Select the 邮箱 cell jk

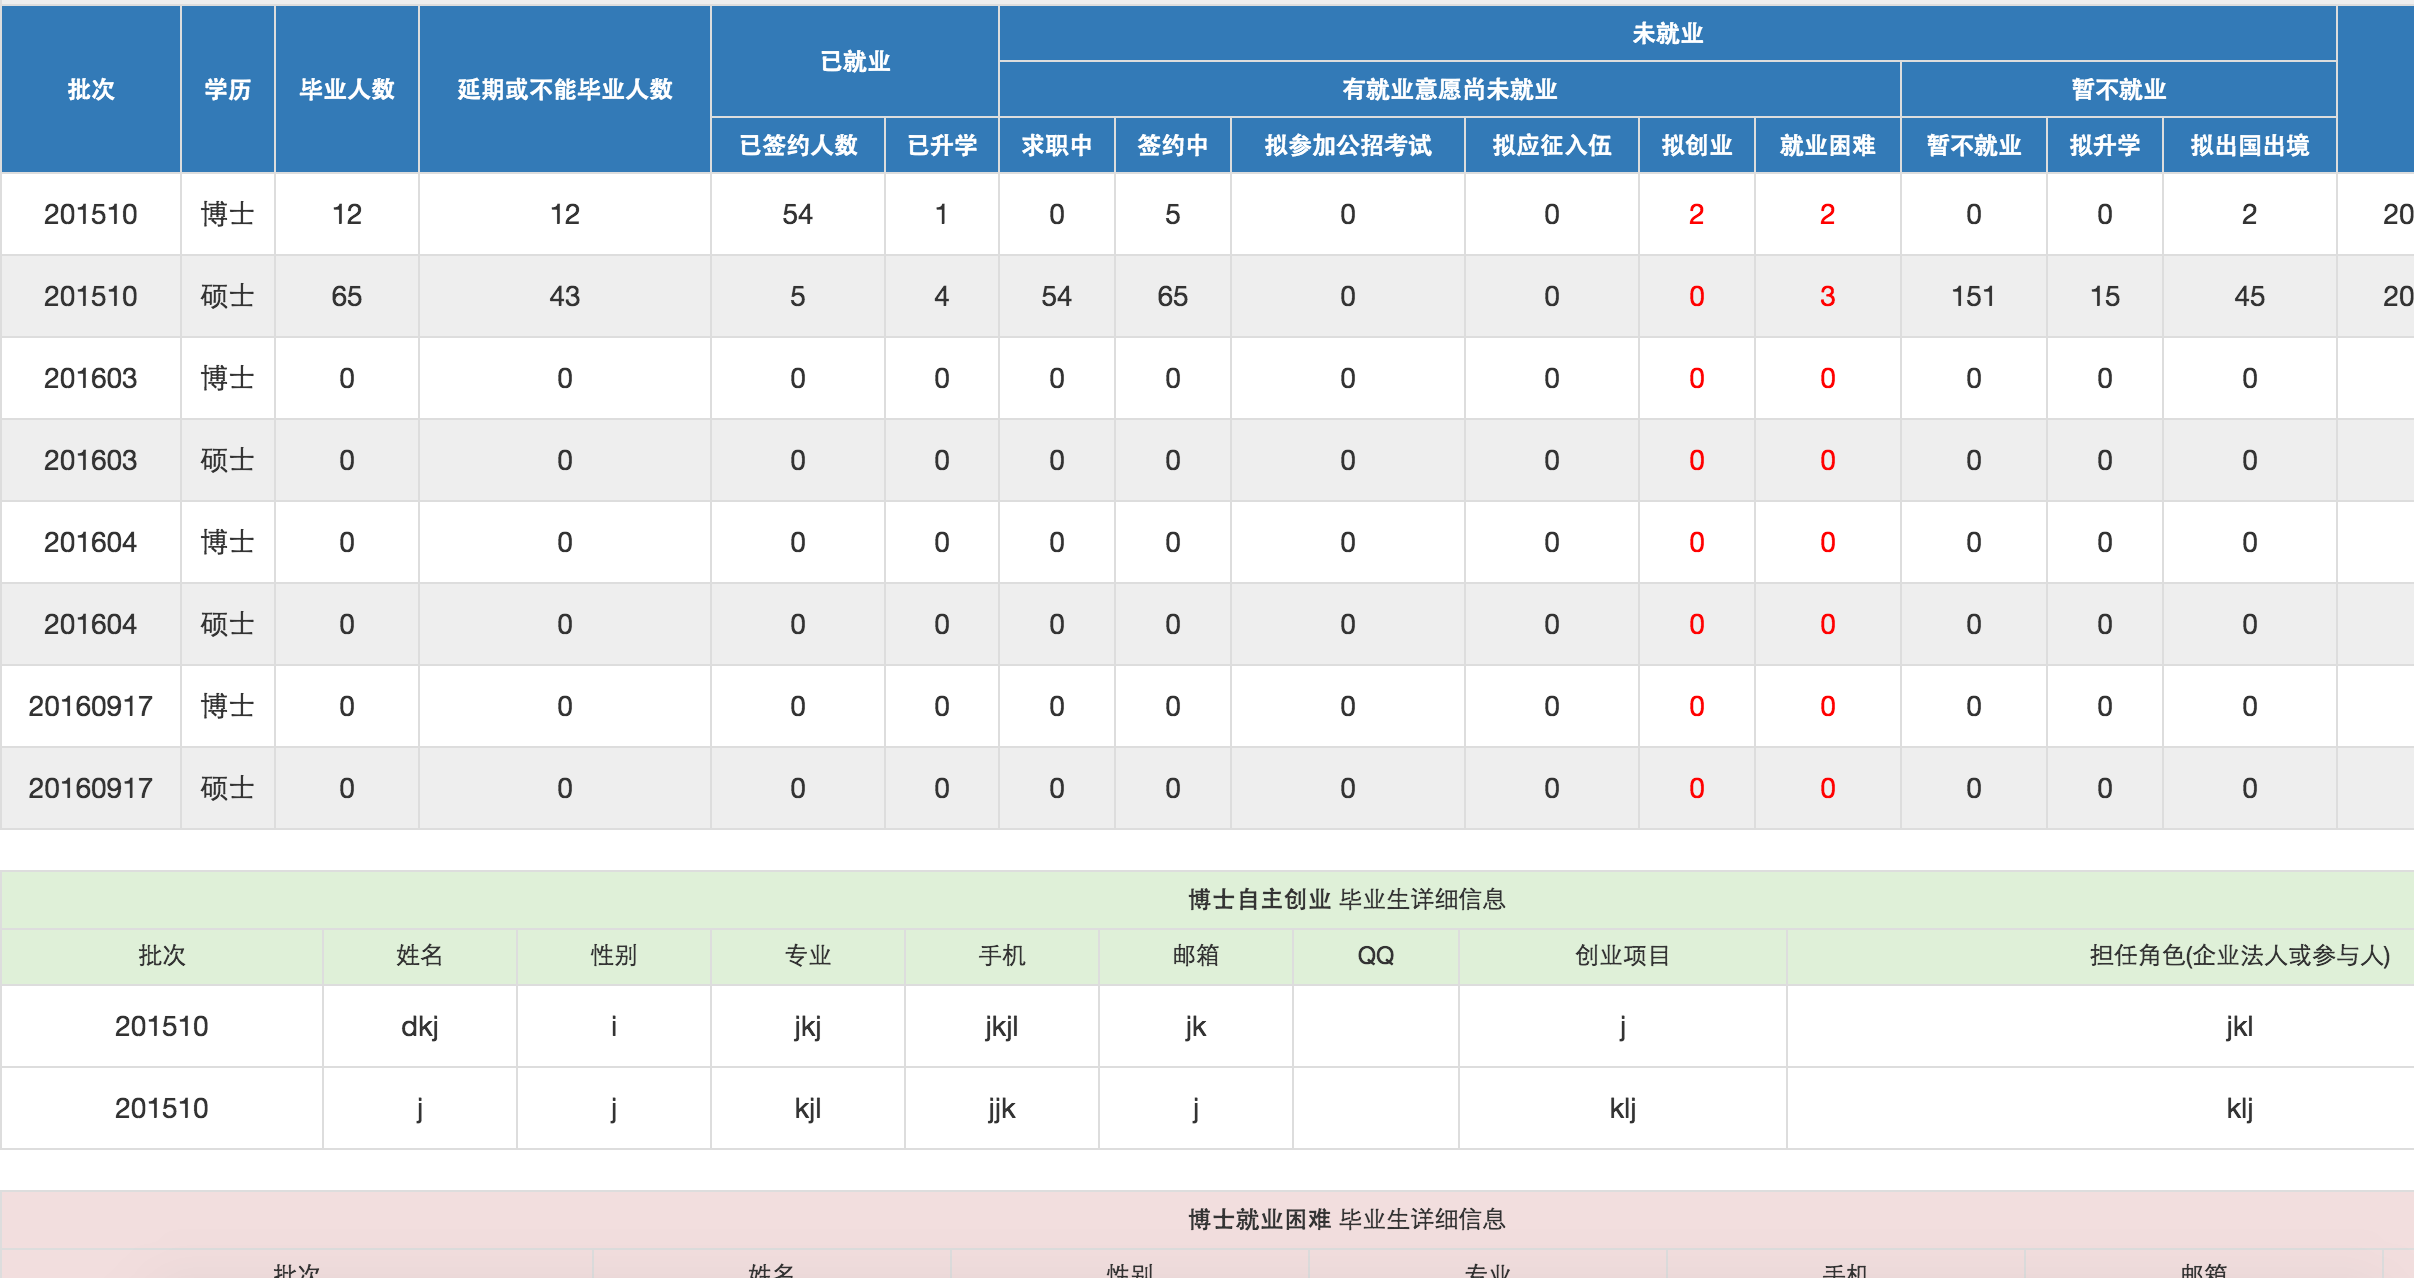coord(1196,1026)
